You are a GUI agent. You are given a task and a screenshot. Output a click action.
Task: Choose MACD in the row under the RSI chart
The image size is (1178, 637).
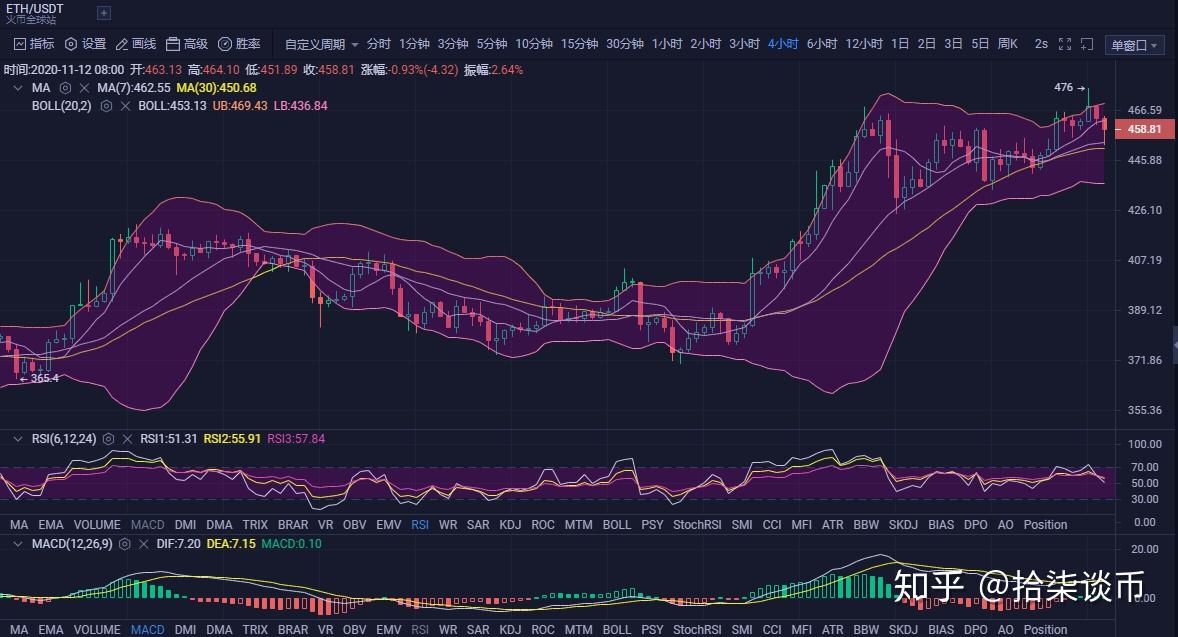click(147, 525)
